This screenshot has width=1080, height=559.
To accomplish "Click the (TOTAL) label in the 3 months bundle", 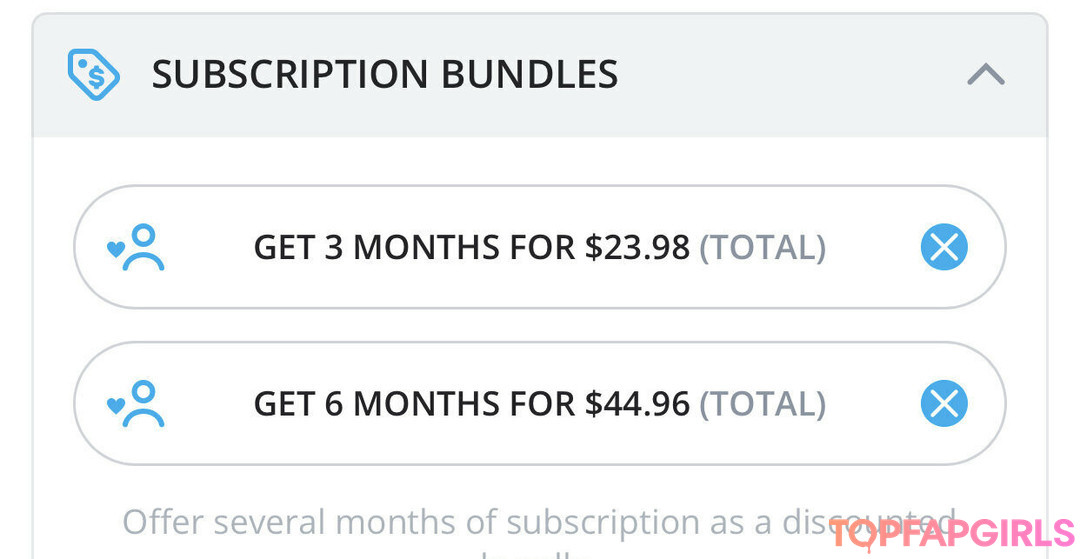I will (x=762, y=247).
